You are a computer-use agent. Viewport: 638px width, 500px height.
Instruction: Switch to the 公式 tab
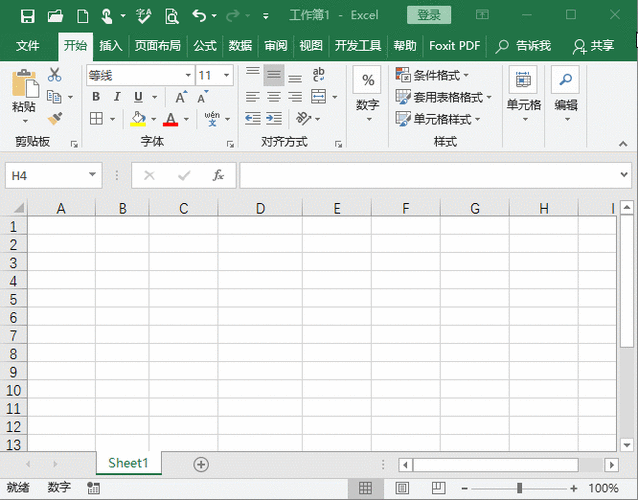[x=205, y=46]
